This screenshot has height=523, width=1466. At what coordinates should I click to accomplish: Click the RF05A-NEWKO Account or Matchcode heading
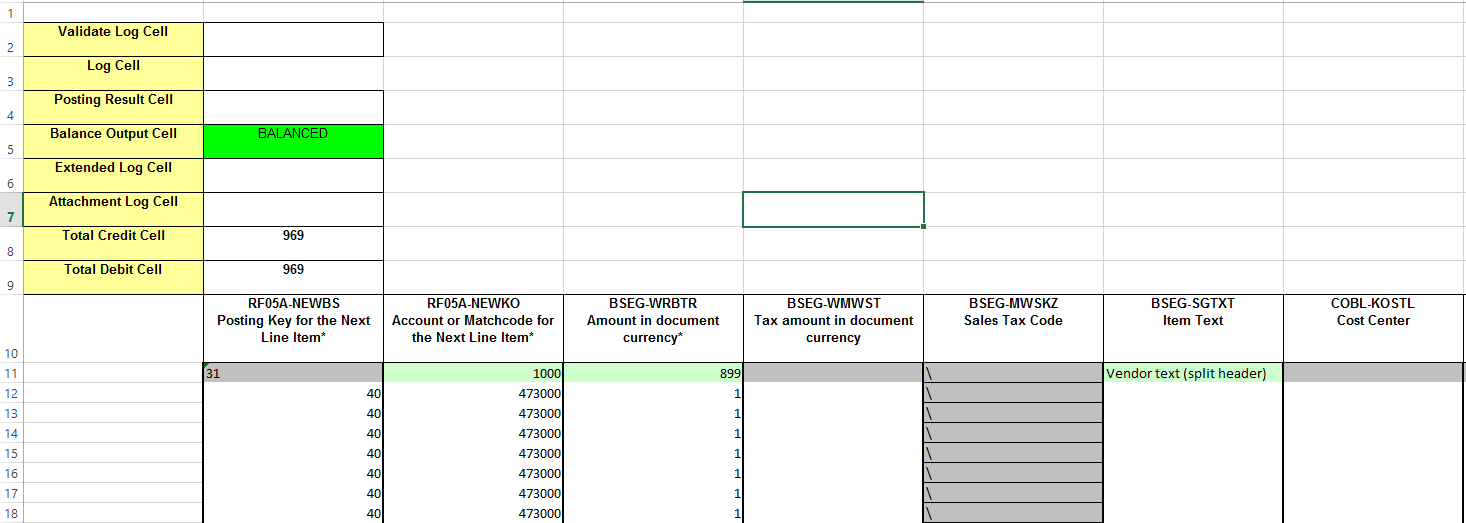[x=473, y=328]
